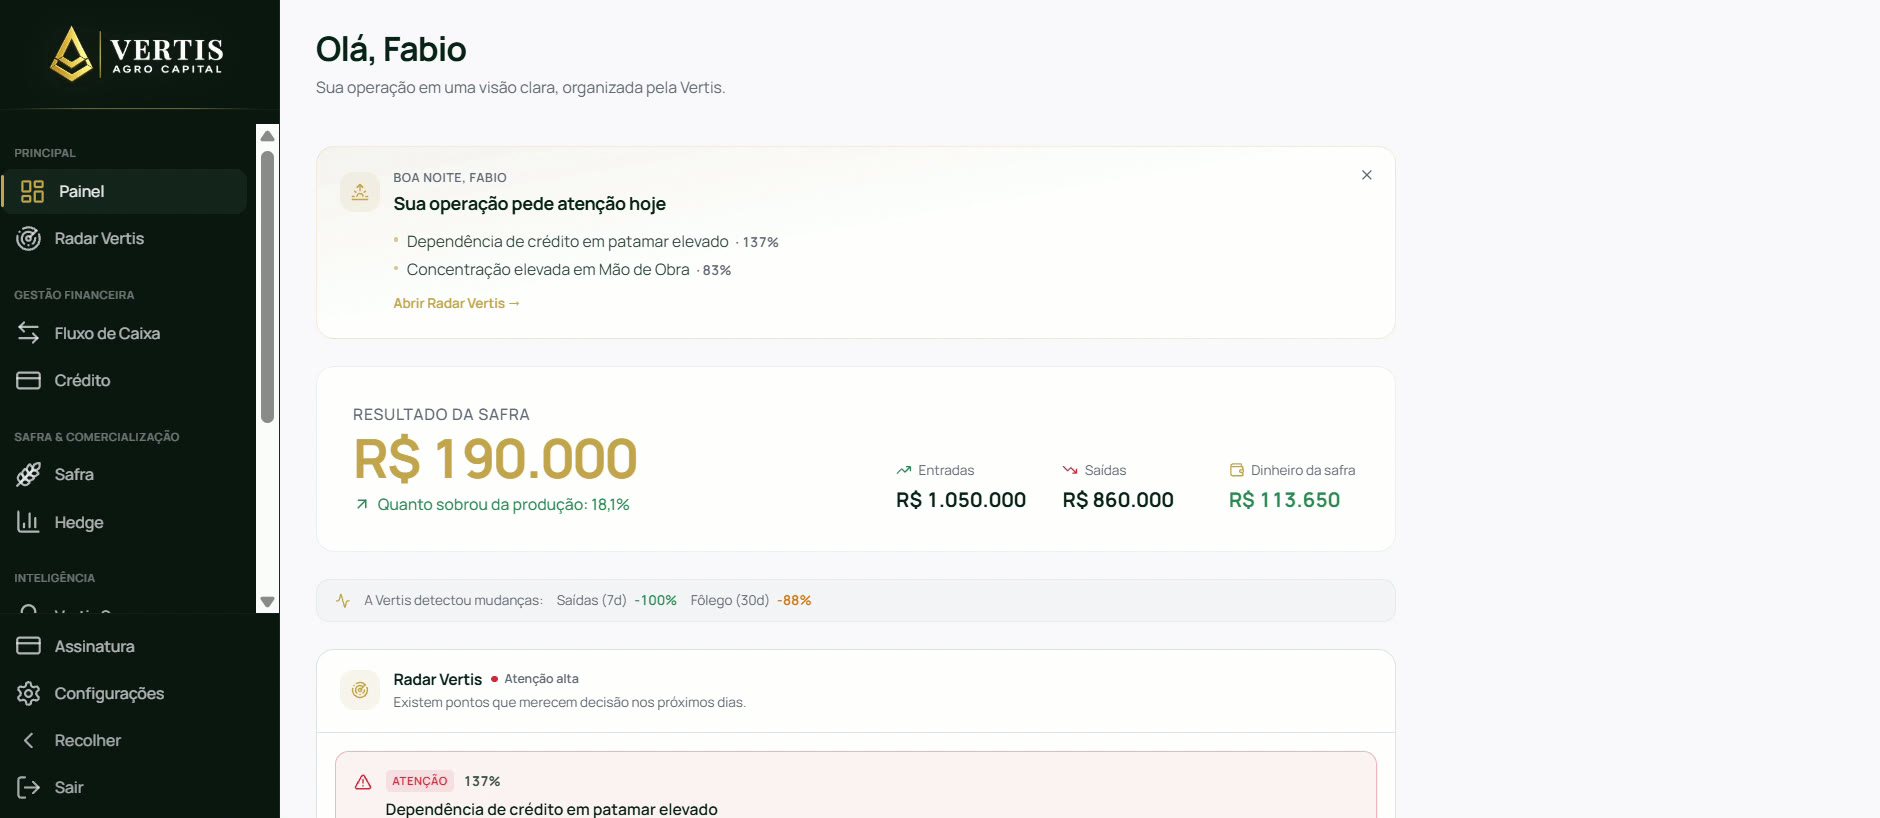Click the Fôlego (30d) -88% change
The height and width of the screenshot is (818, 1880).
coord(750,600)
